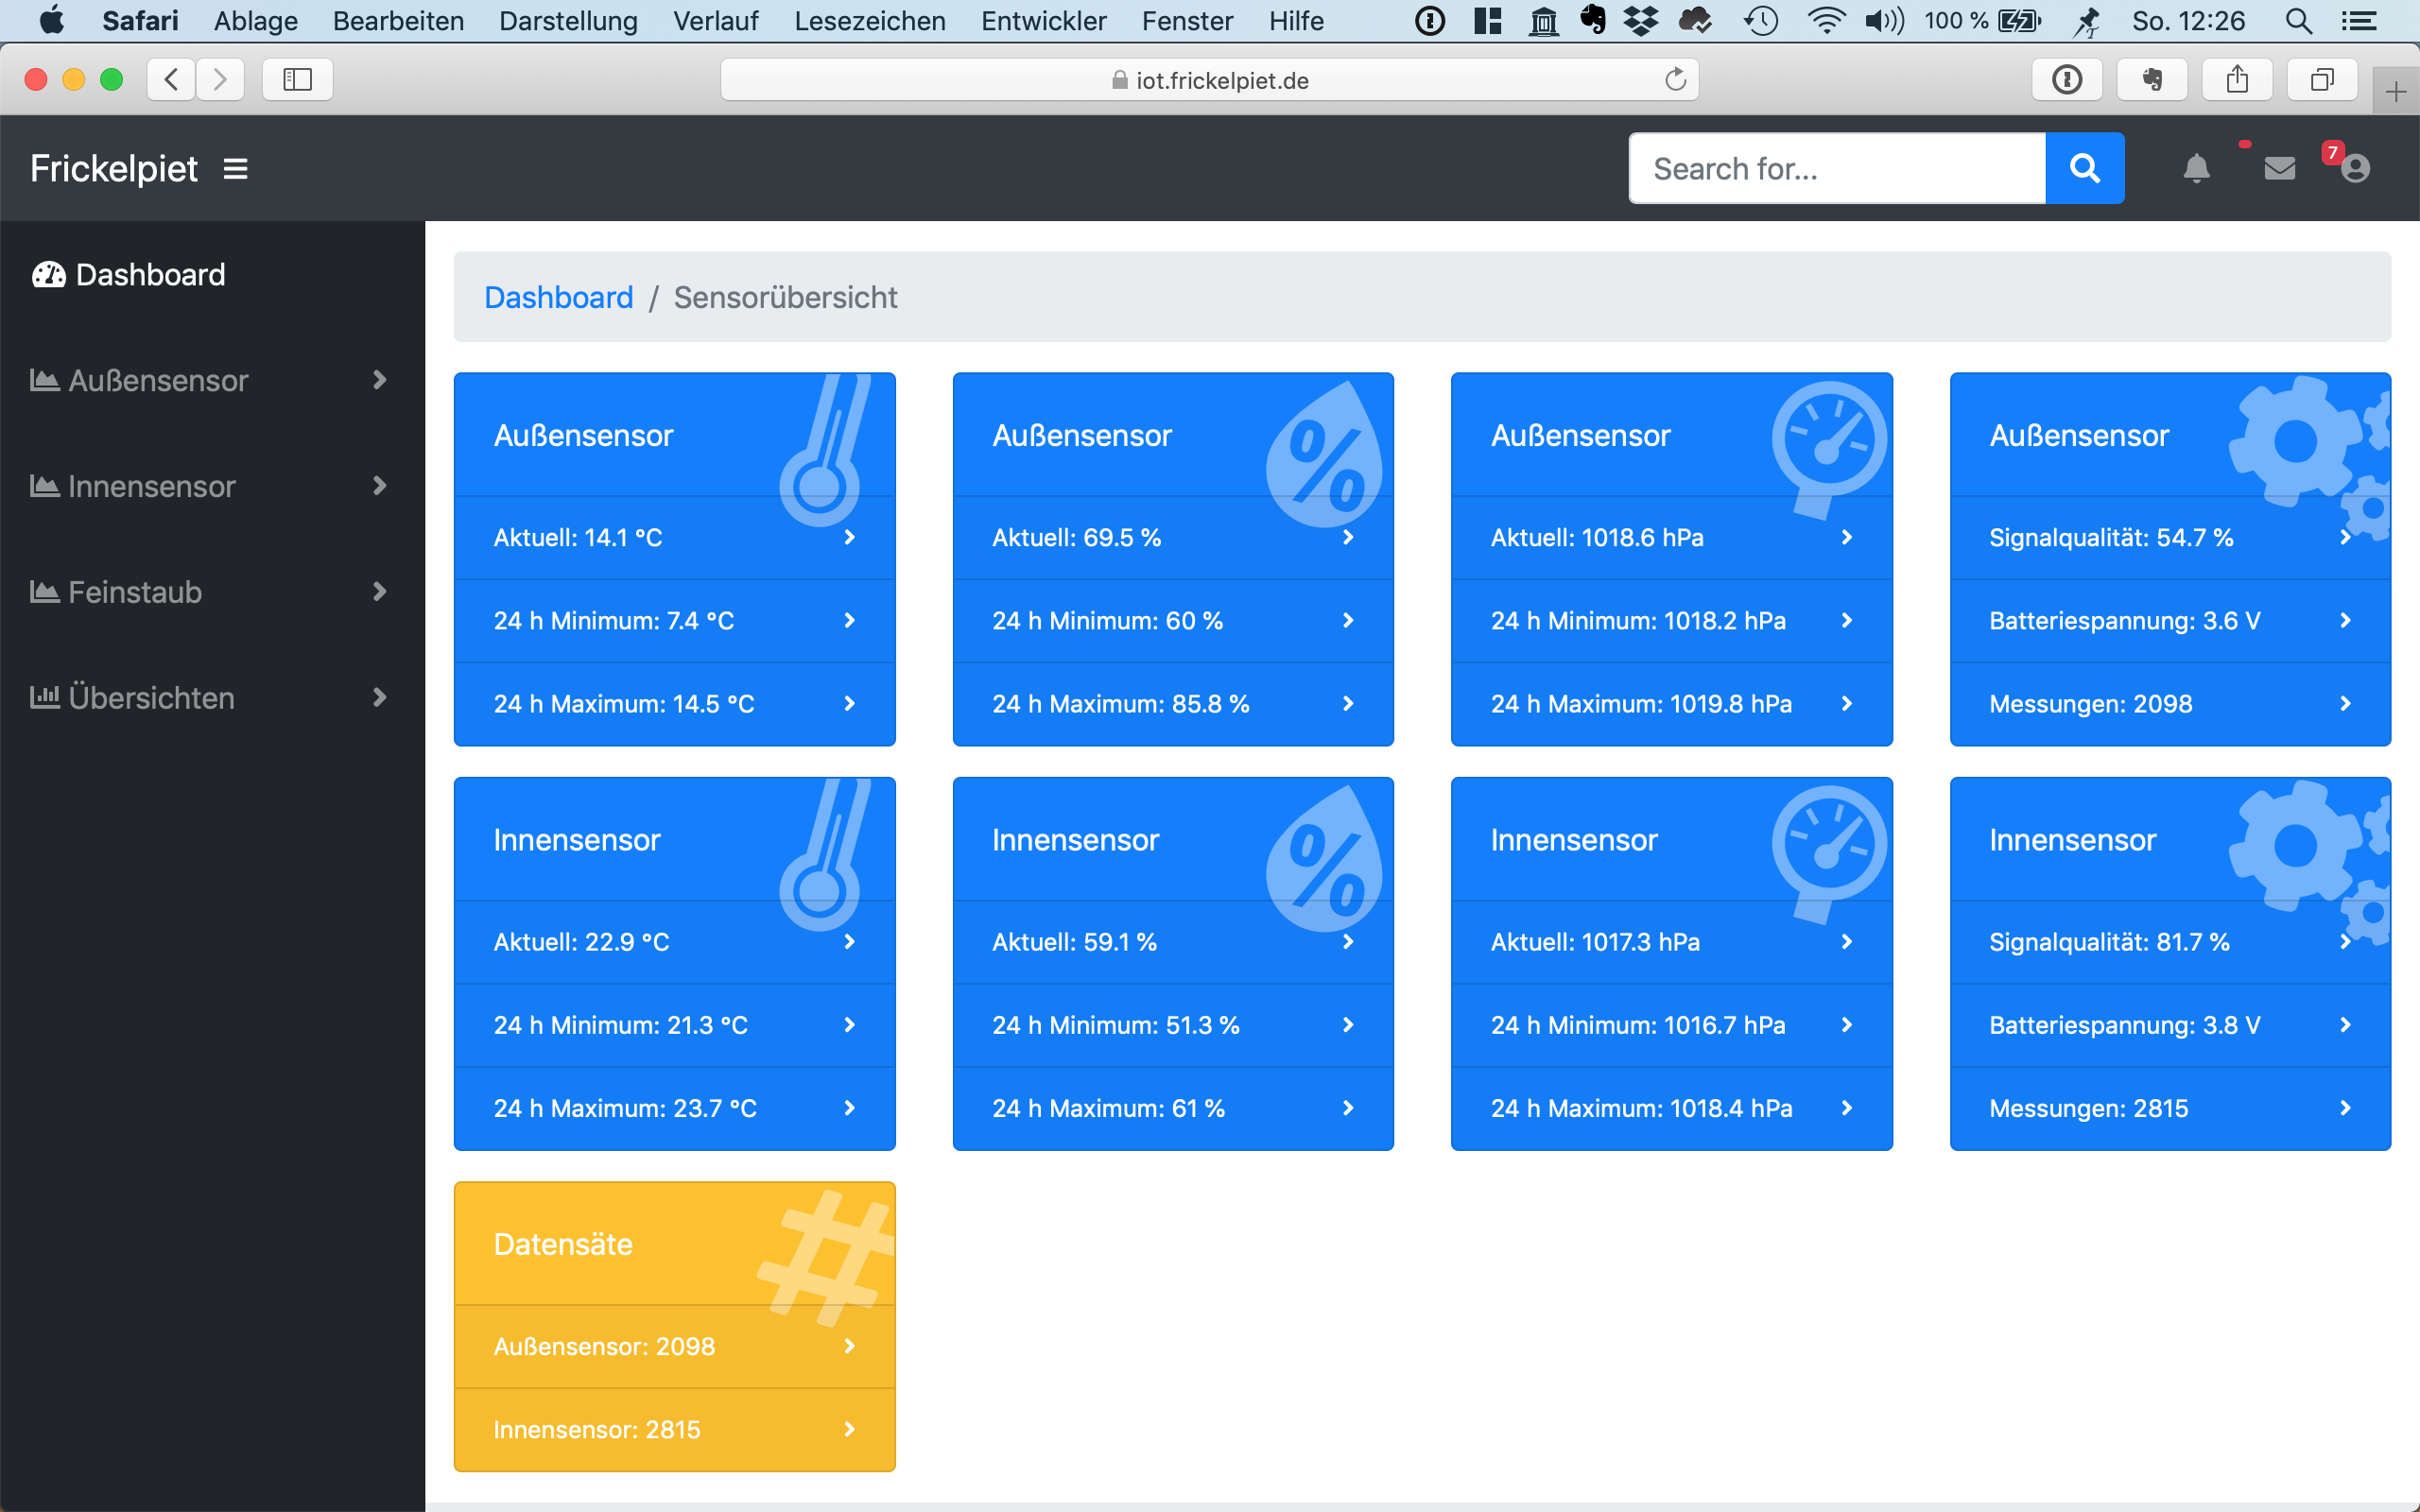Click the Safari forward arrow button

point(220,79)
